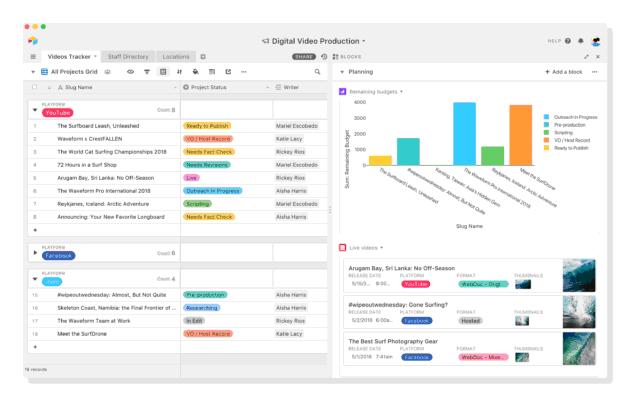630x401 pixels.
Task: Open collaborators icon beside All Projects Grid
Action: click(x=107, y=72)
